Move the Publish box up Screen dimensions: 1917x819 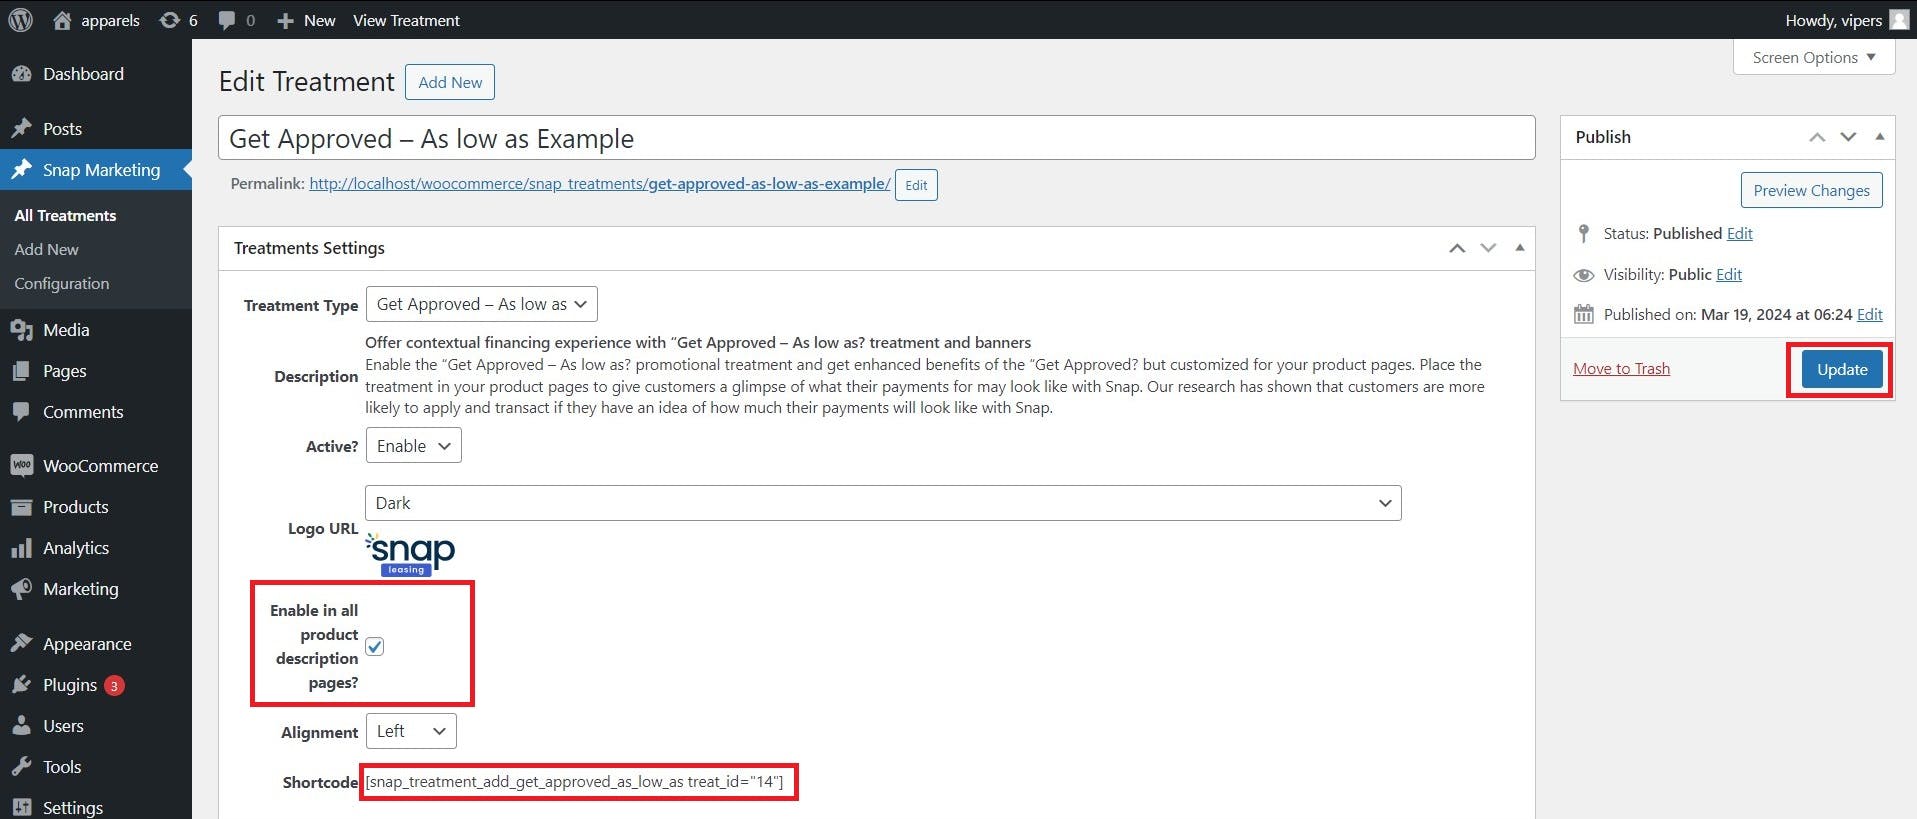pyautogui.click(x=1817, y=137)
